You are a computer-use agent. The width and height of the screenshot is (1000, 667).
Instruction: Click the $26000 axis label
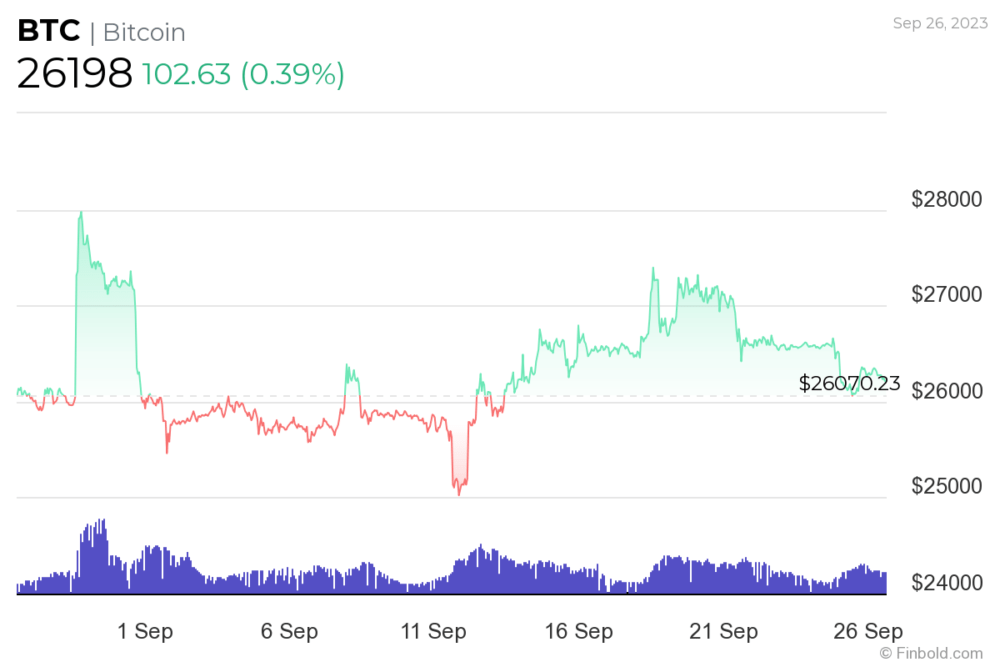946,390
